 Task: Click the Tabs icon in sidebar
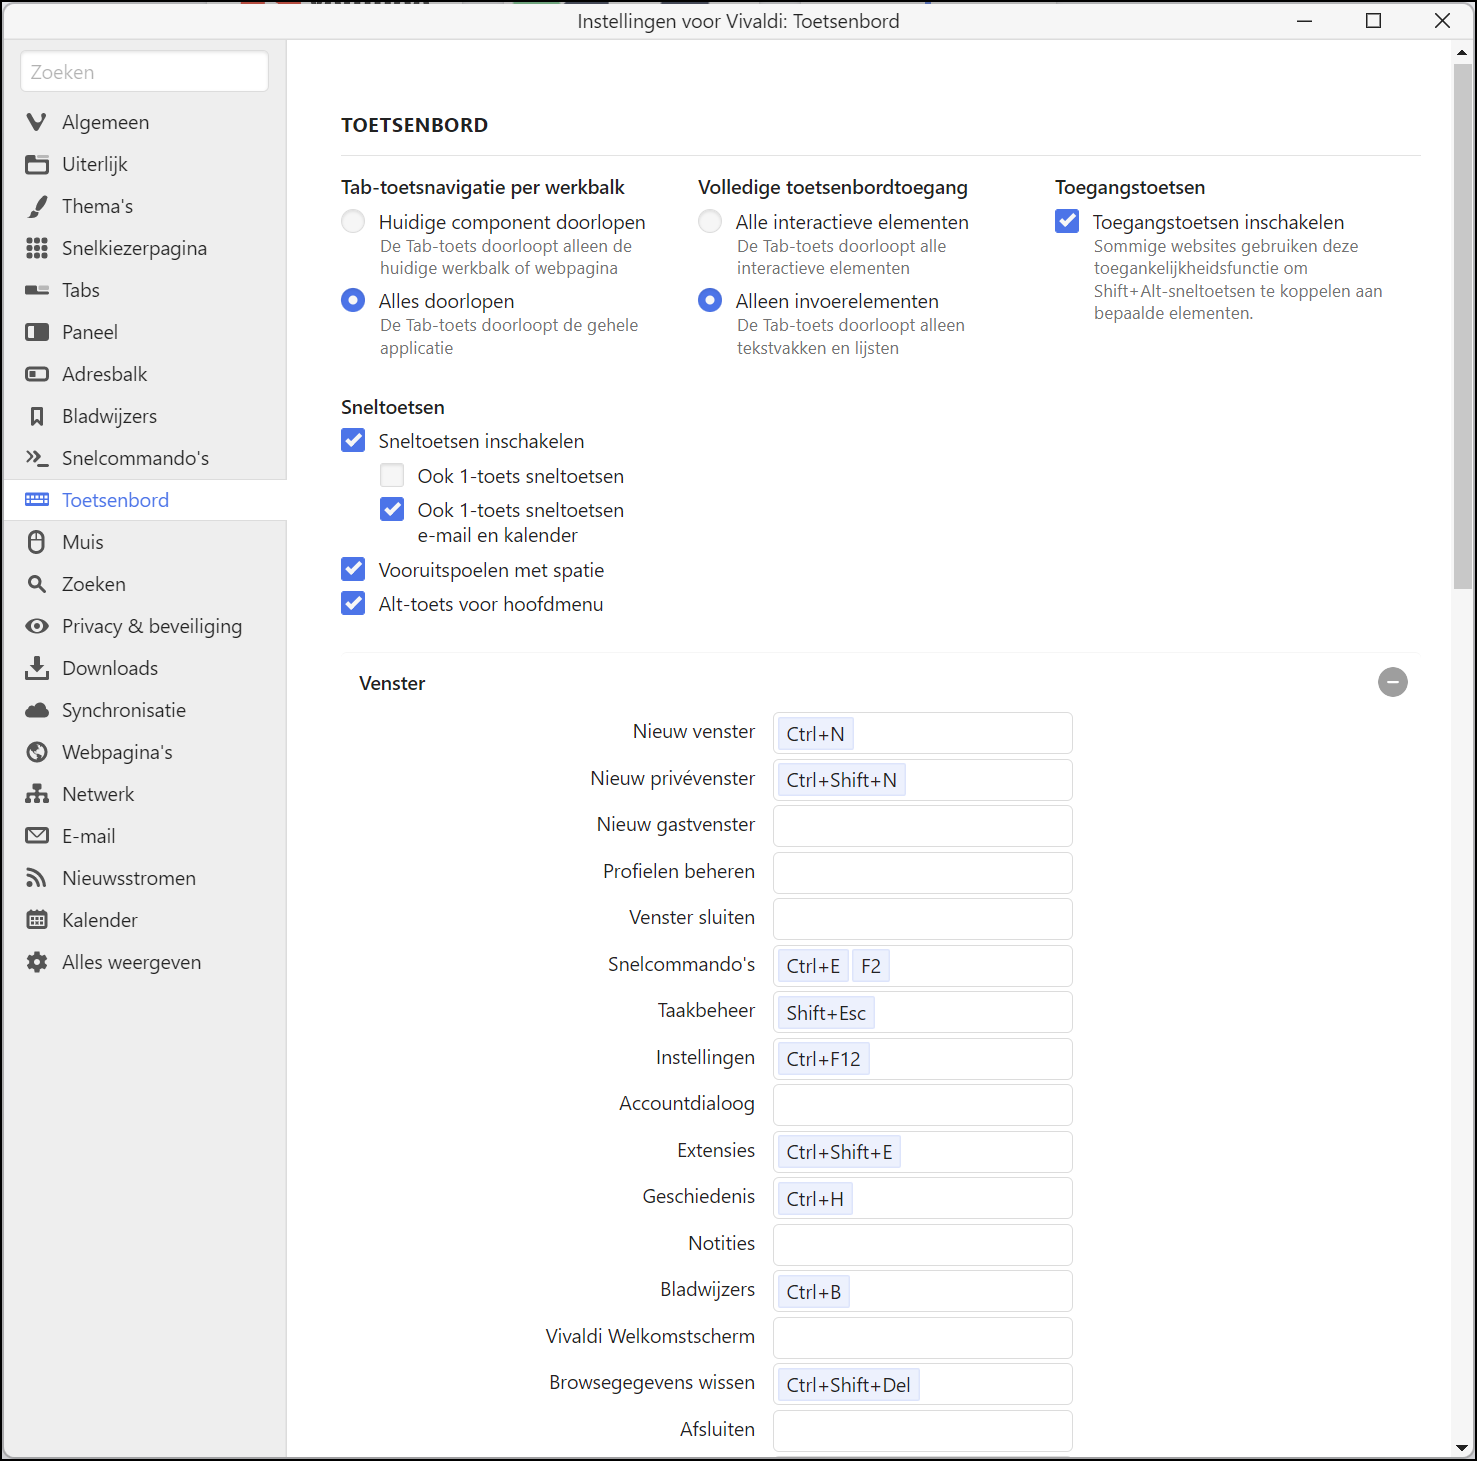point(37,290)
